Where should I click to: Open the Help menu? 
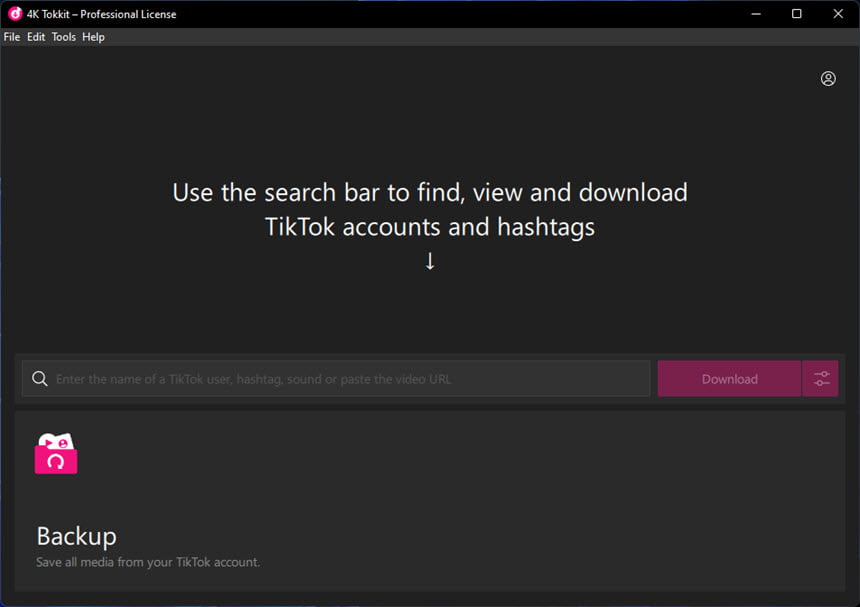pos(93,37)
